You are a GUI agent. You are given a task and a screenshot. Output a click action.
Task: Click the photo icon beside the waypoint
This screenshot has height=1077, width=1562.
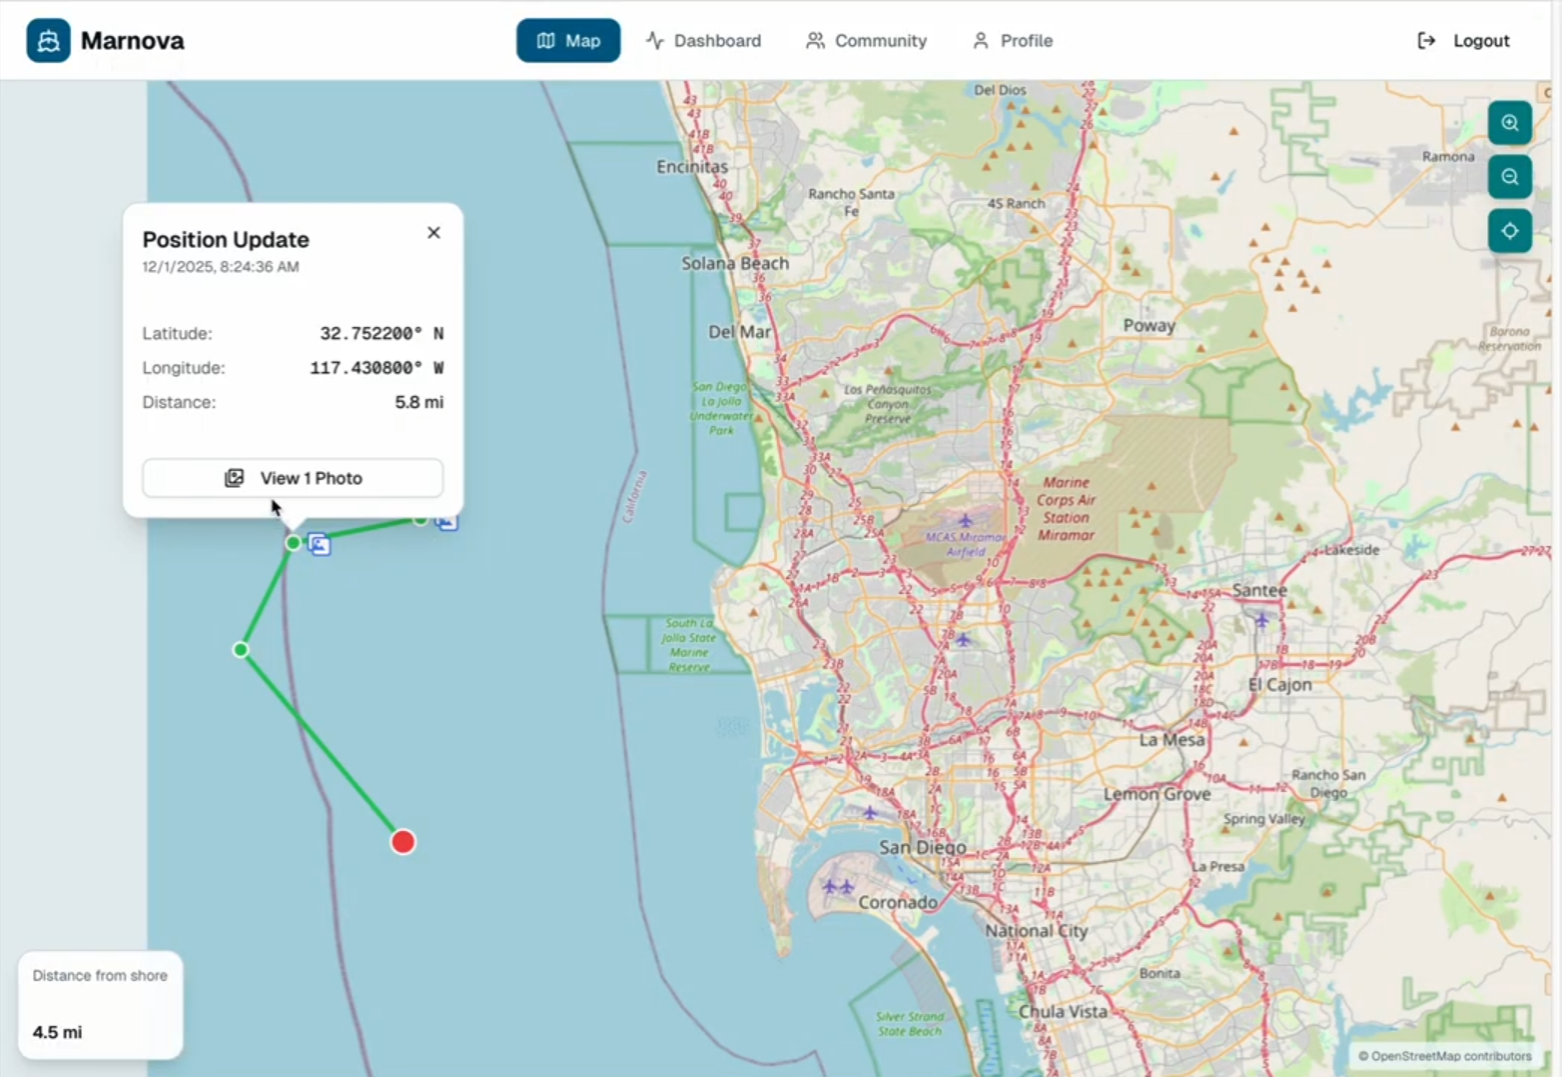point(319,544)
